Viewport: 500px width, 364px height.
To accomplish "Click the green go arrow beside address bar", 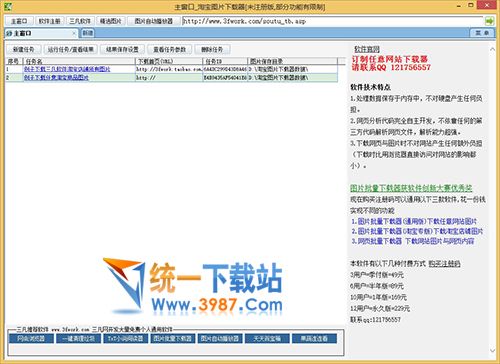I will [x=489, y=21].
